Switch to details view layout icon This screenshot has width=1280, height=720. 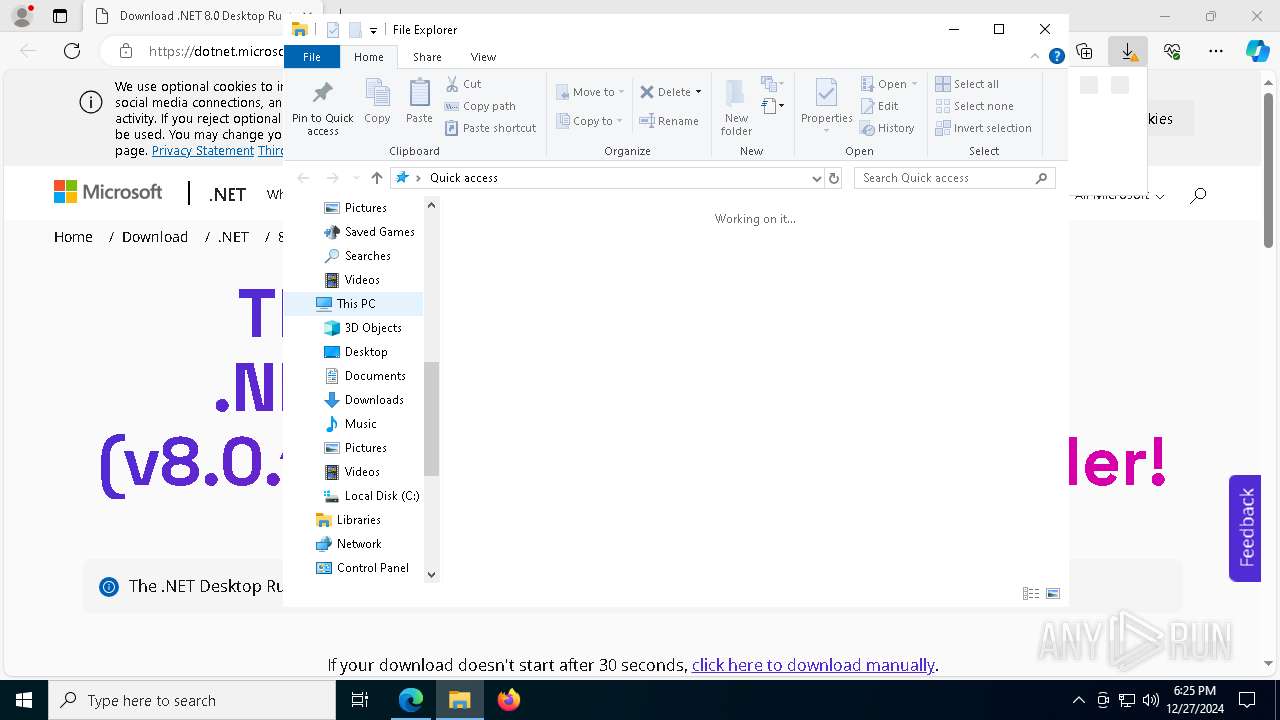coord(1030,594)
